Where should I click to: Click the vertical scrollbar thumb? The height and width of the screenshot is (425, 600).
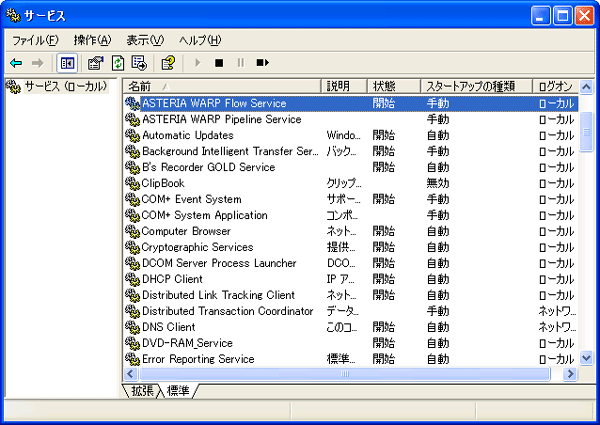tap(586, 132)
